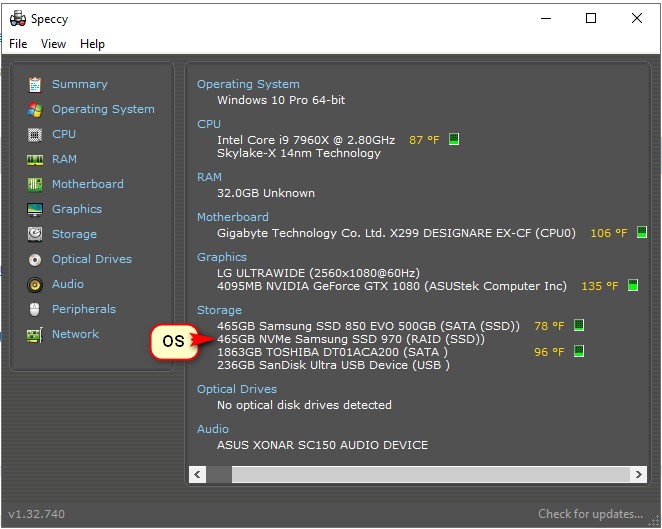Screen dimensions: 662x529
Task: Open the Help menu
Action: click(92, 44)
